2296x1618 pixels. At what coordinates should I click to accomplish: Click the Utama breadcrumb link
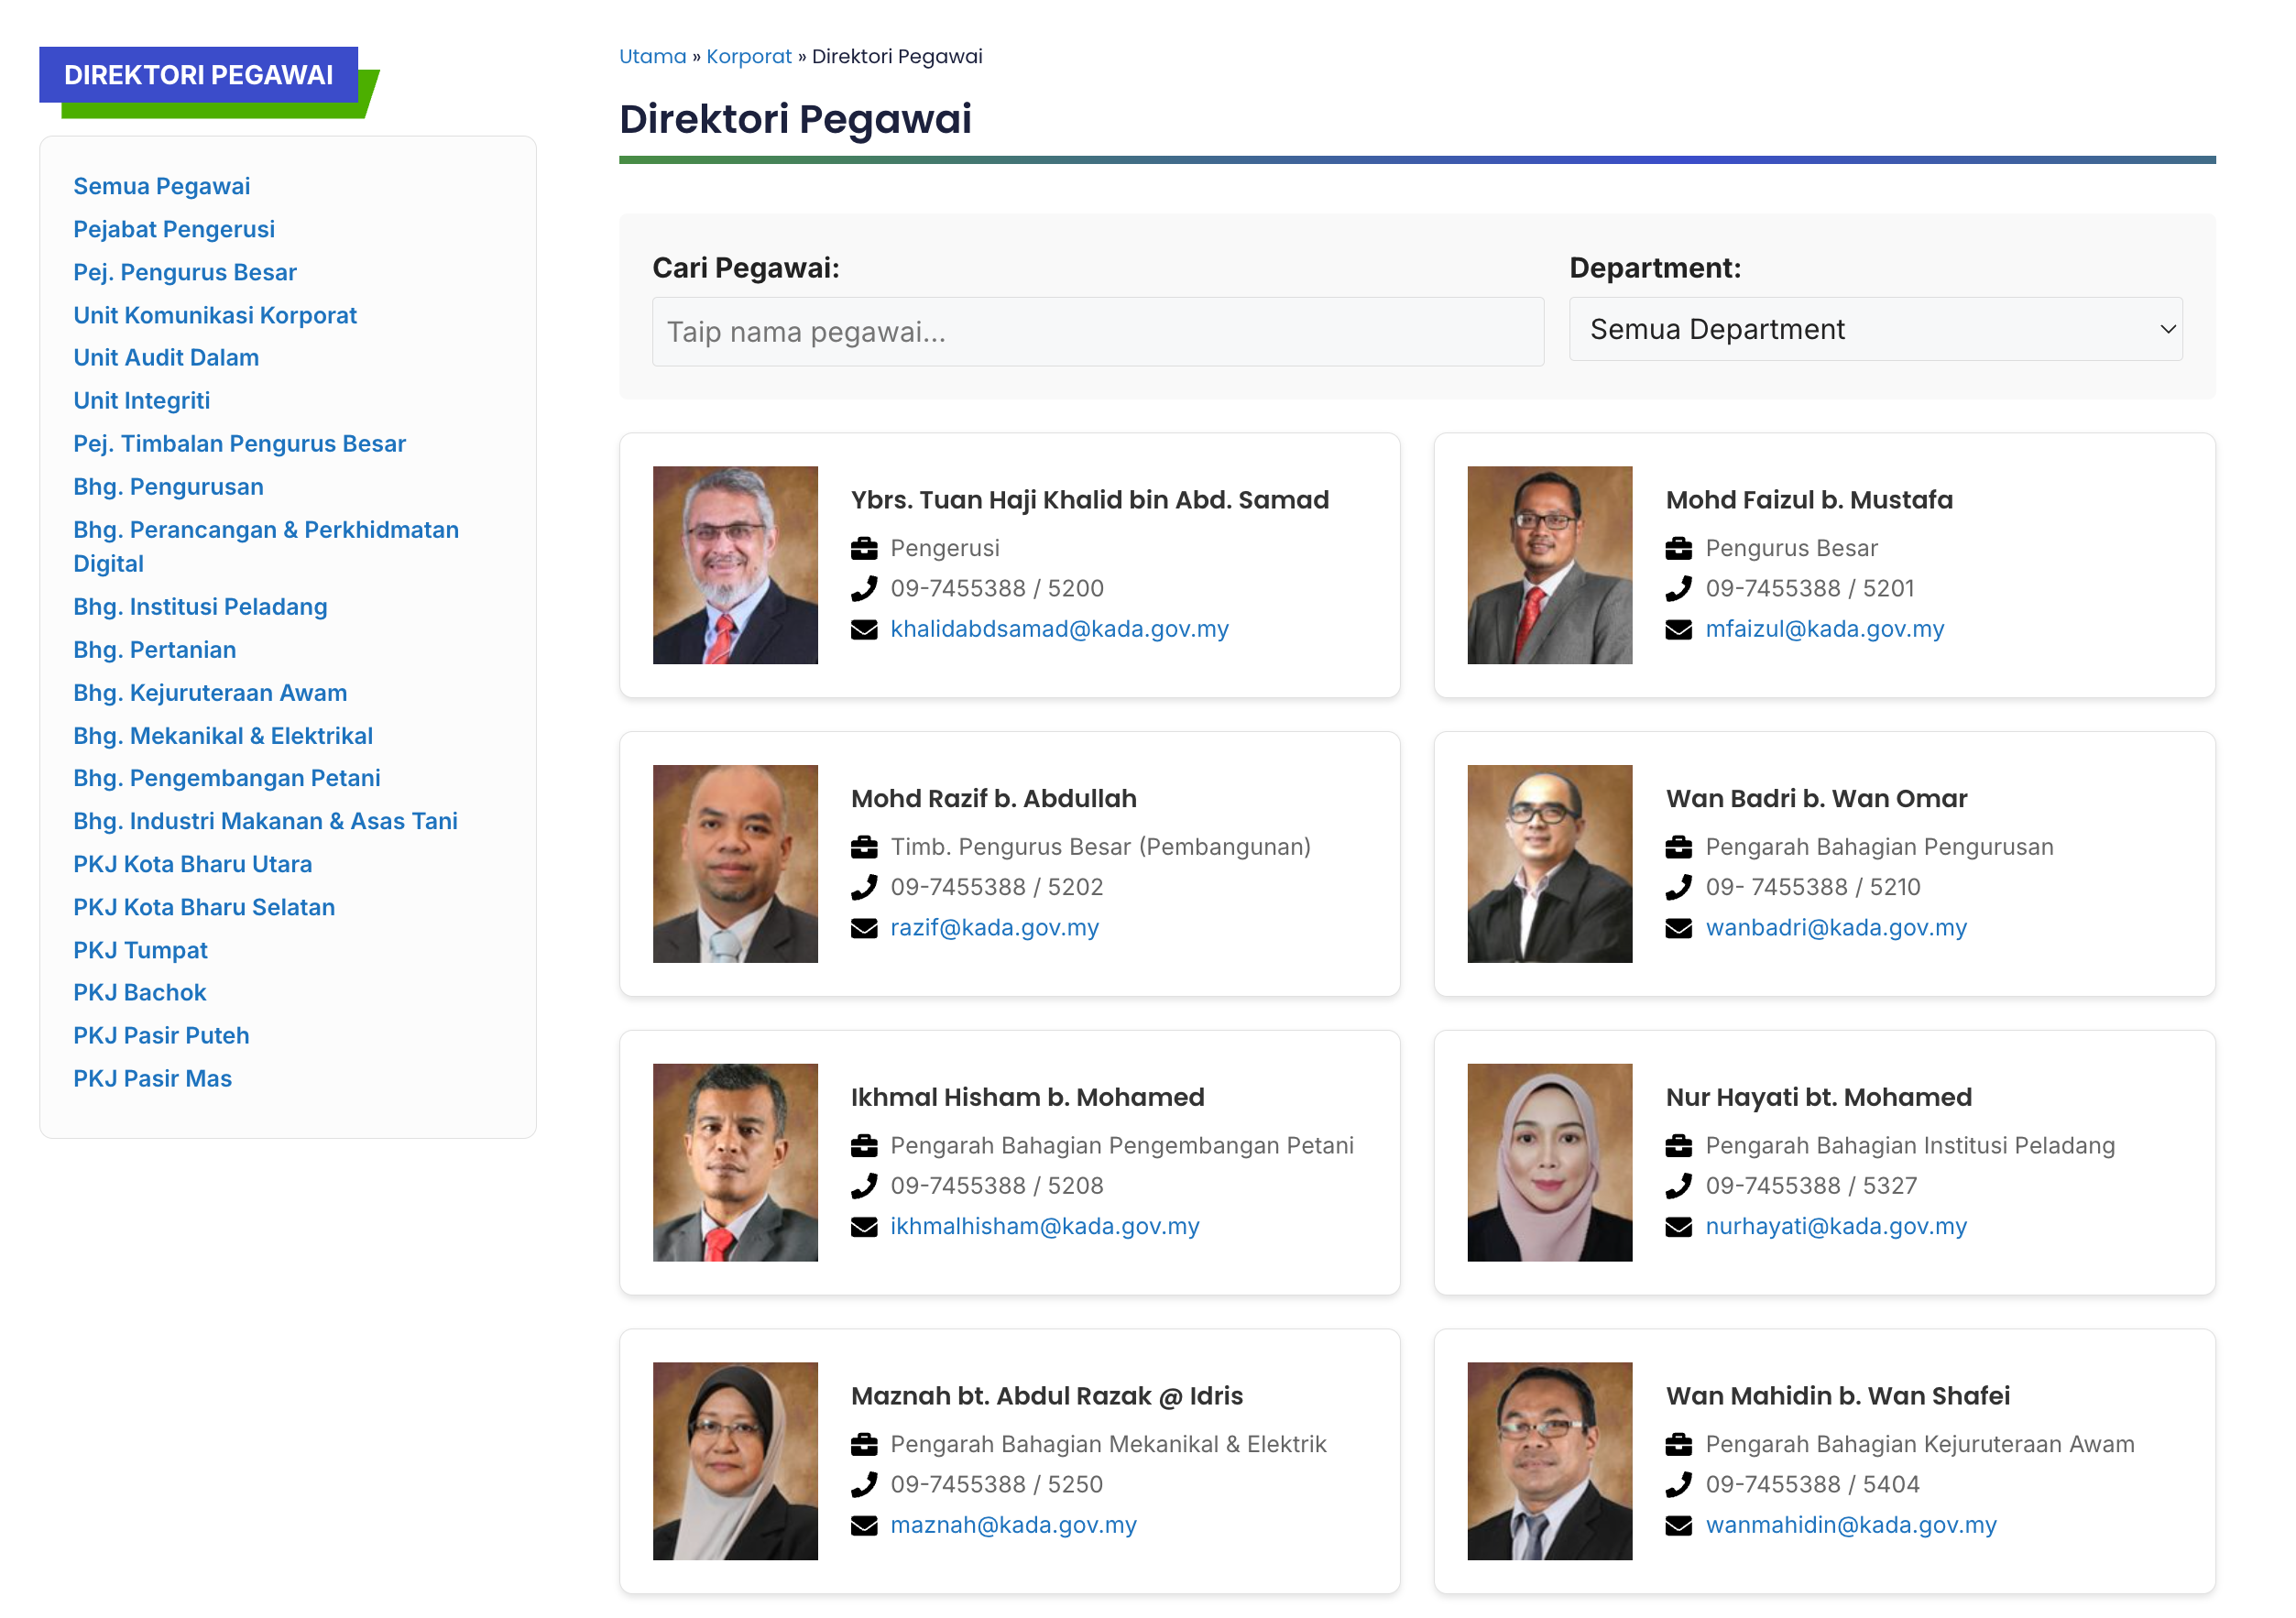(x=652, y=56)
